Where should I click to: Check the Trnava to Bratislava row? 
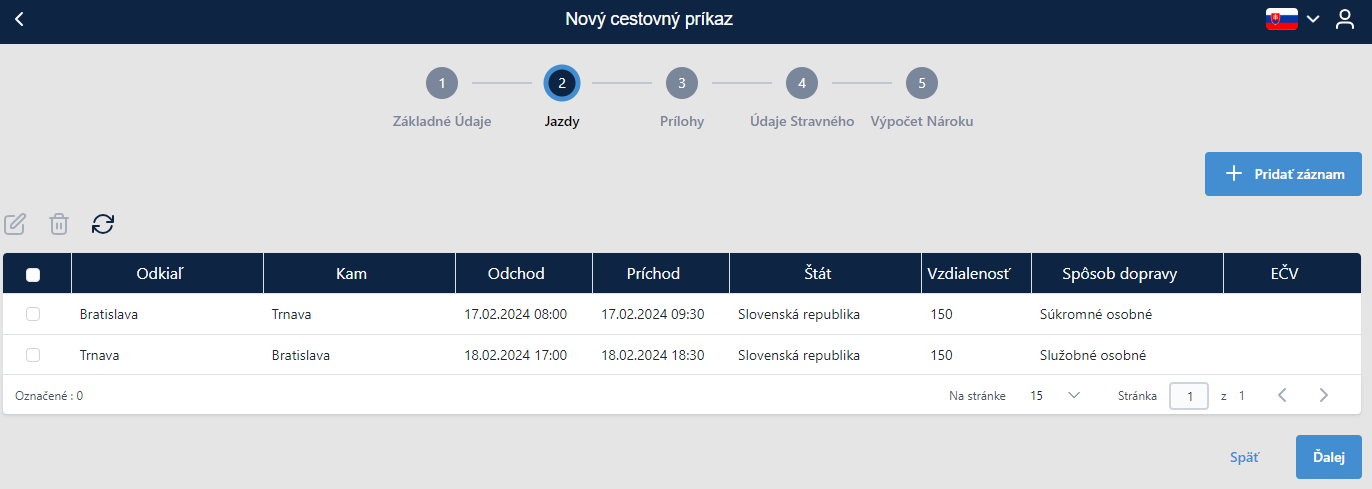(x=33, y=355)
